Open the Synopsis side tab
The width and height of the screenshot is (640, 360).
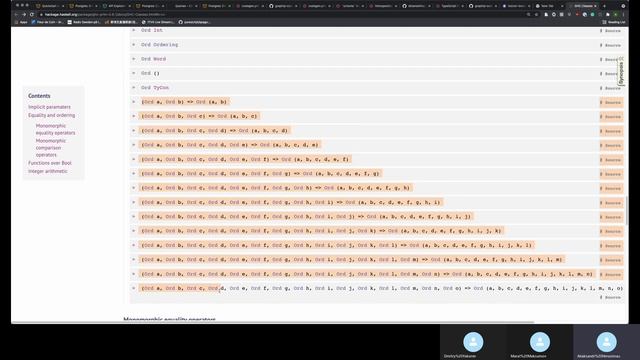621,72
